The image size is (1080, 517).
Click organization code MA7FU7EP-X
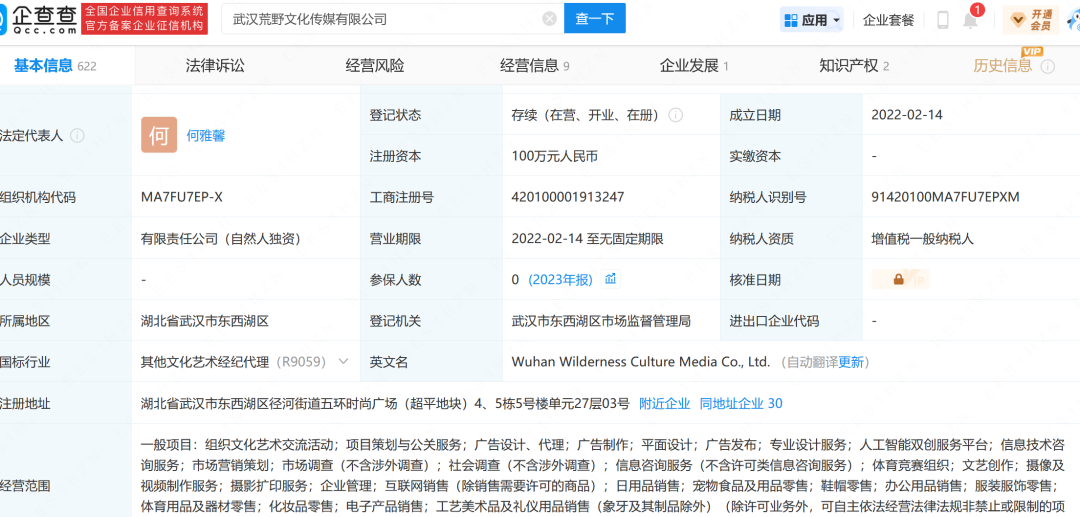pos(182,197)
